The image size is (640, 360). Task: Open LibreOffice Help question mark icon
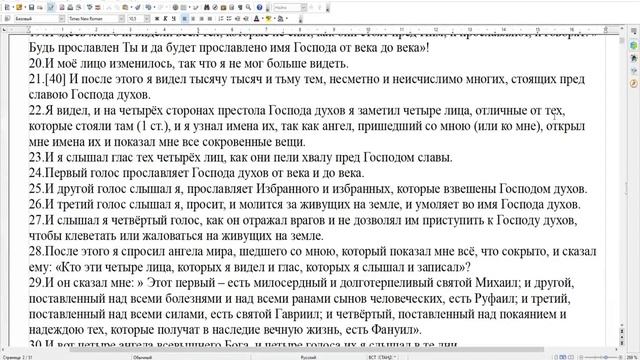pyautogui.click(x=259, y=7)
